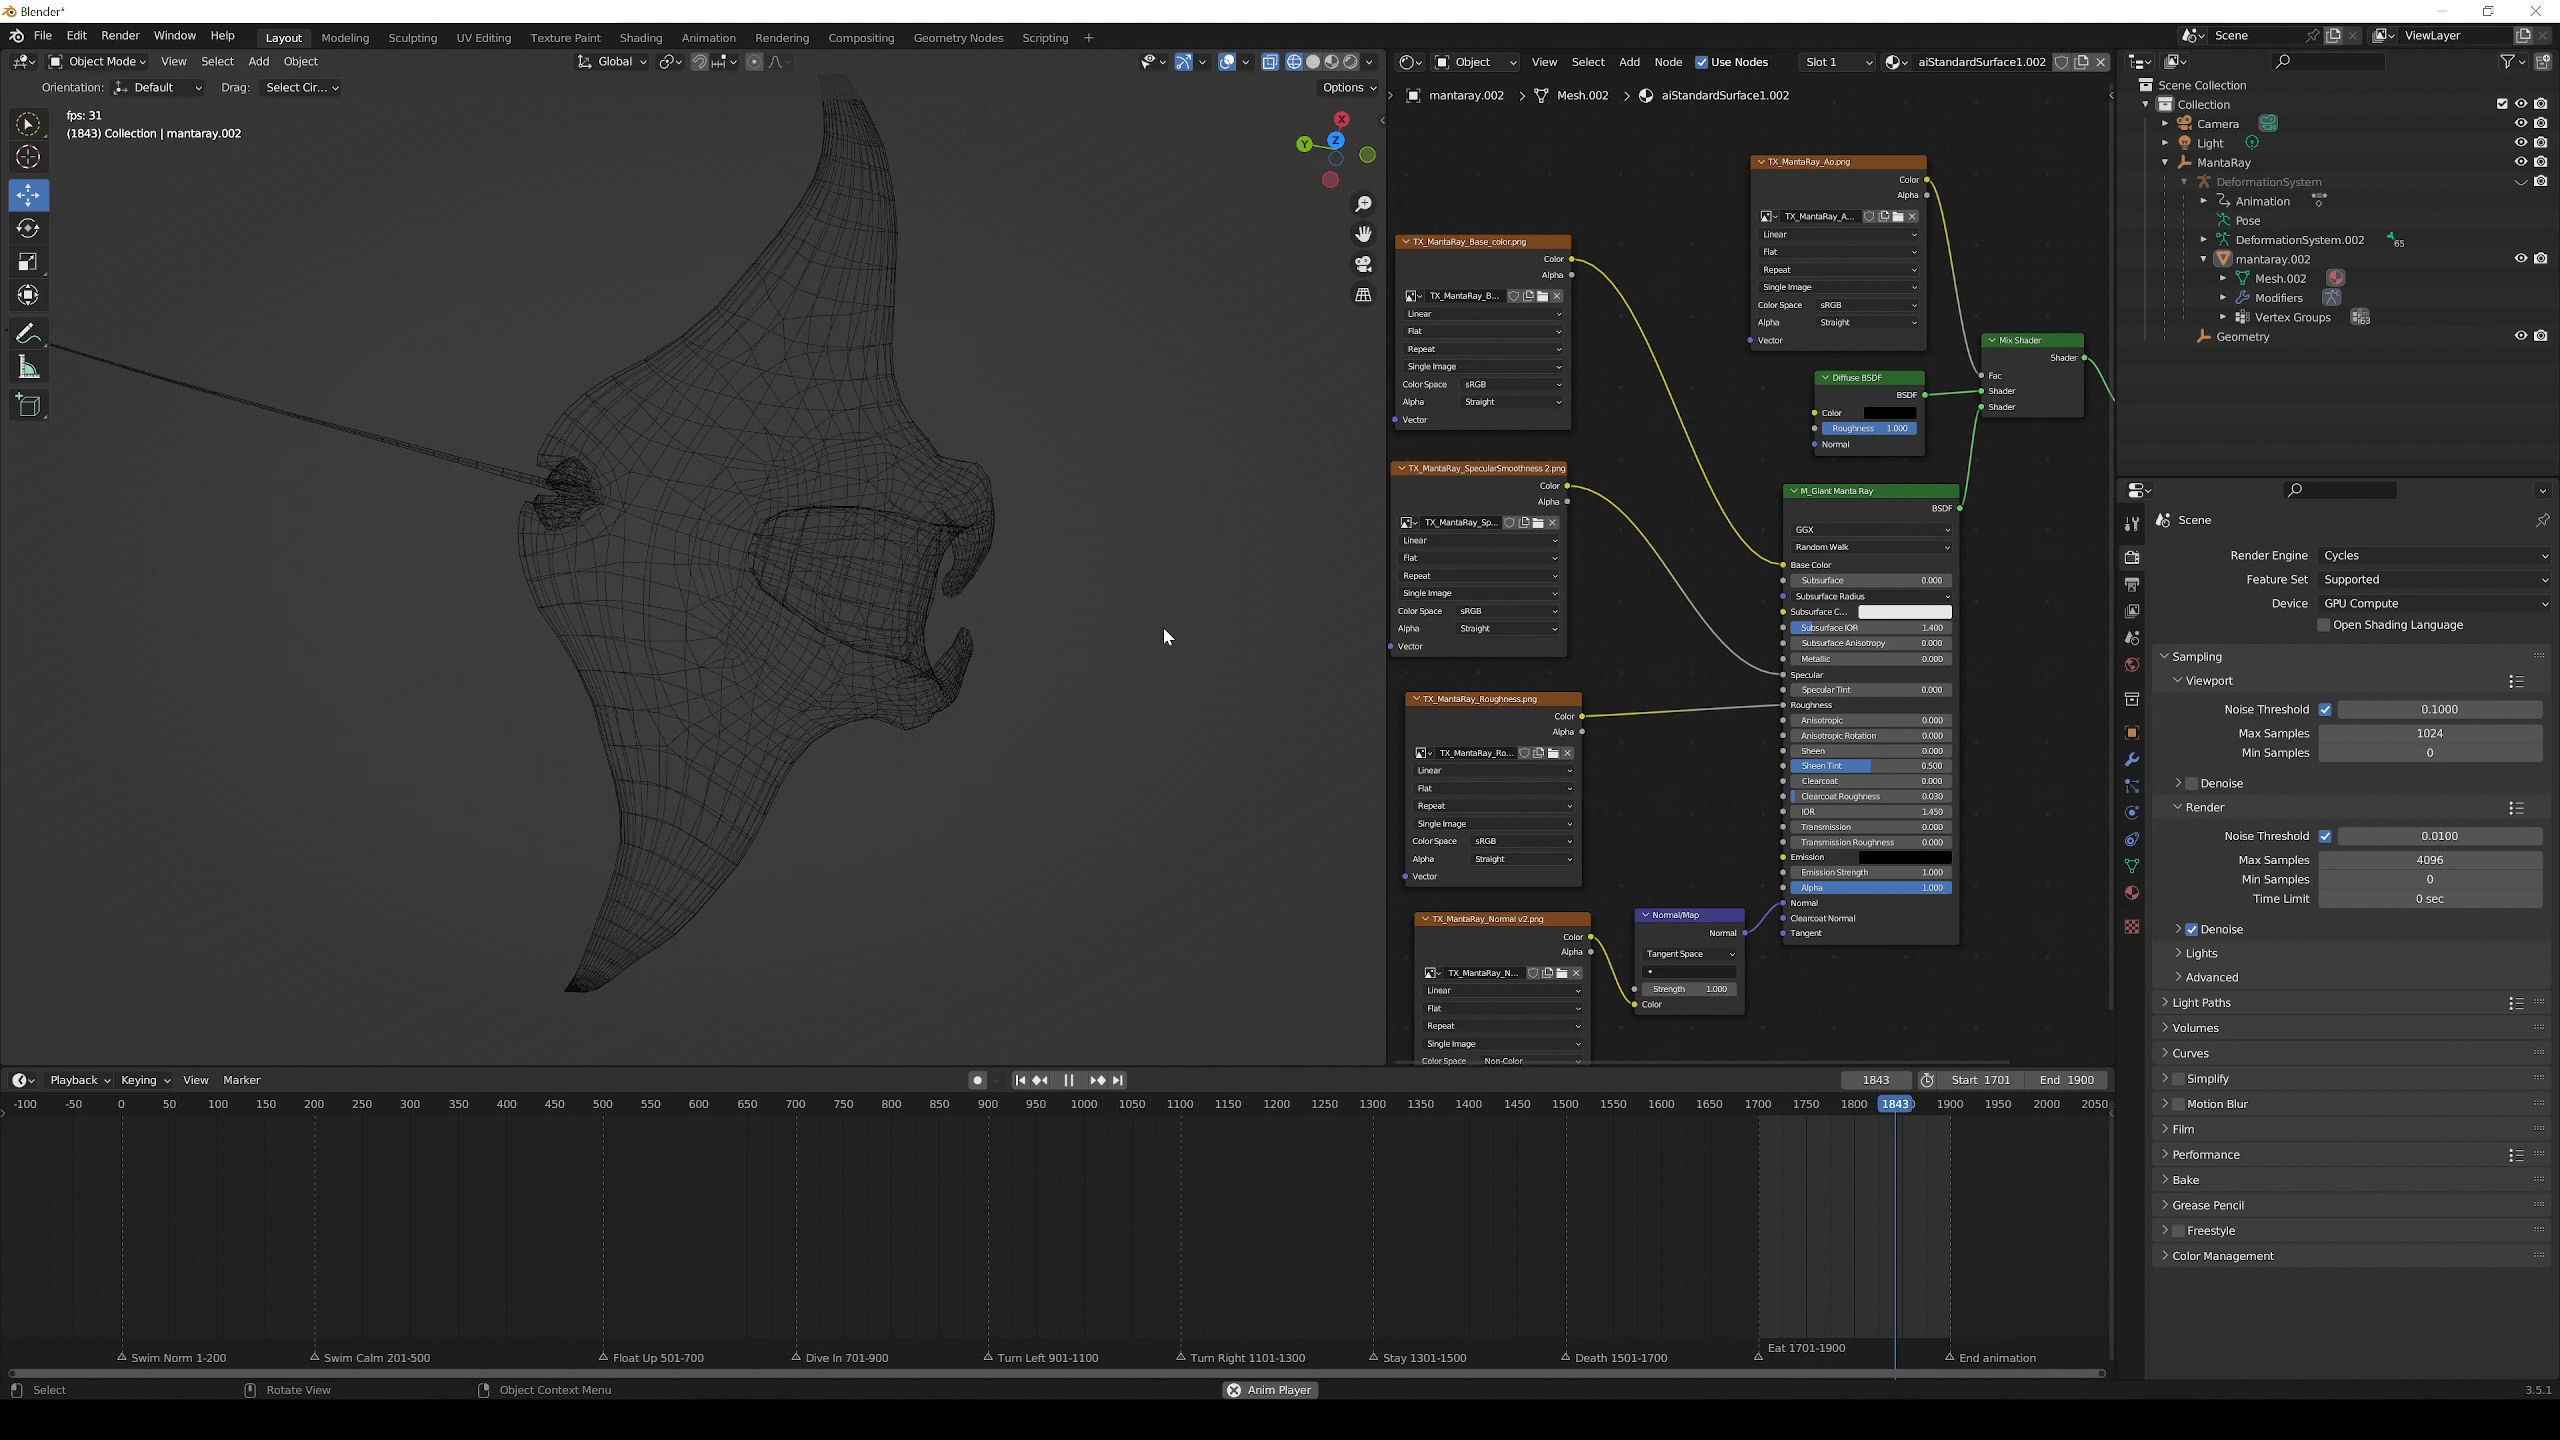
Task: Switch to the Shading workspace tab
Action: (x=640, y=38)
